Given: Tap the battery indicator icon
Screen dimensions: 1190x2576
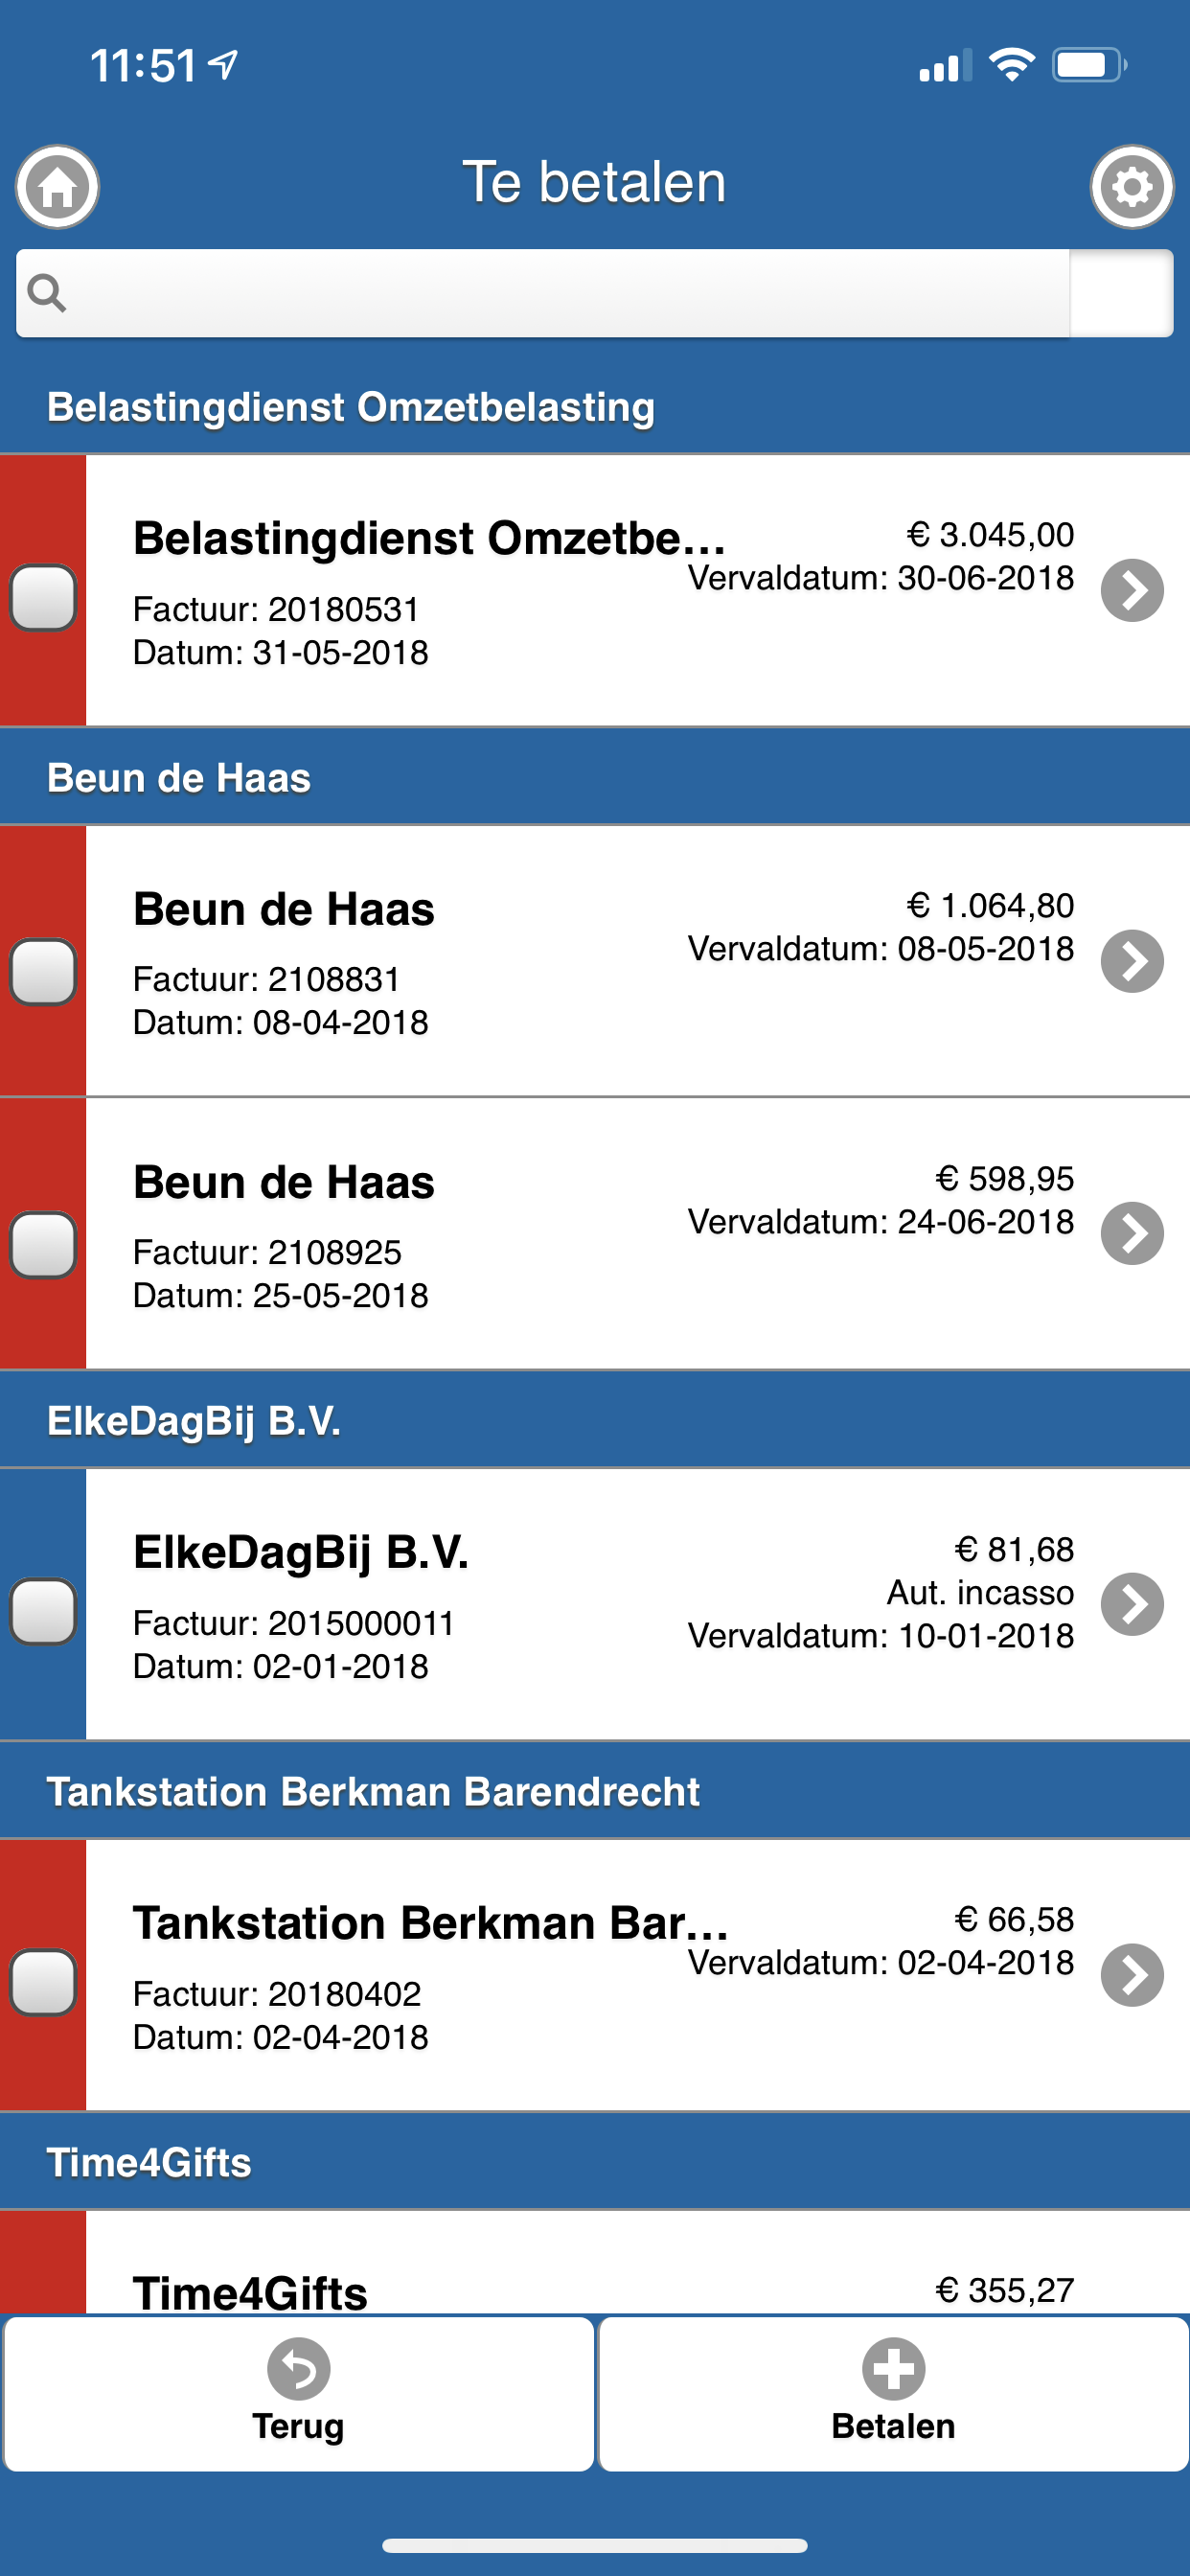Looking at the screenshot, I should point(1089,66).
